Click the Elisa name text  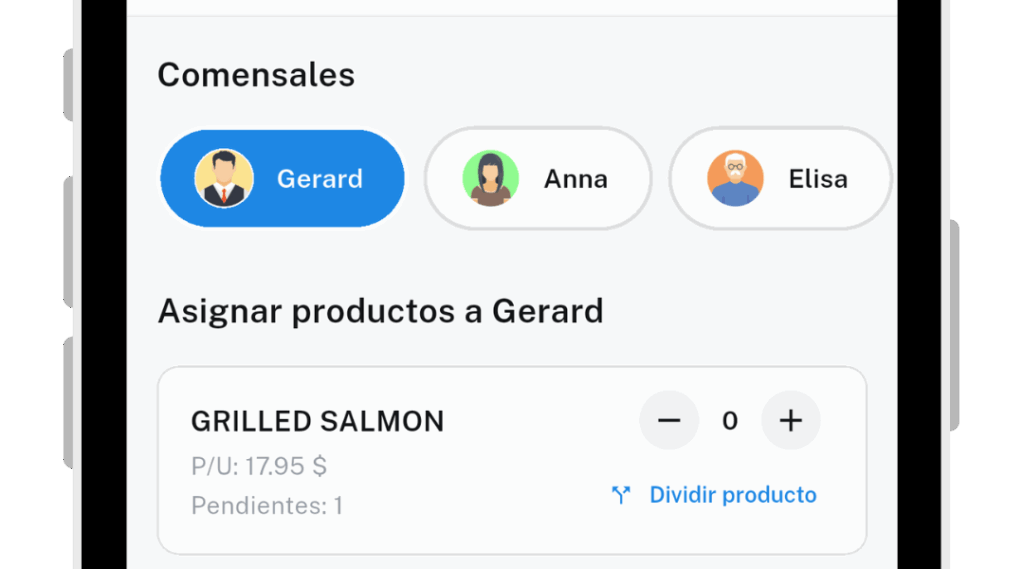pyautogui.click(x=818, y=179)
